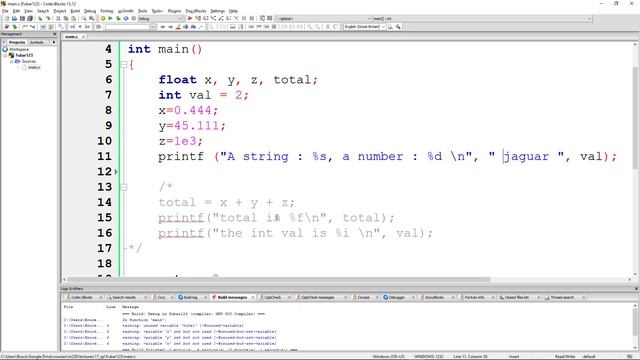The image size is (640, 360).
Task: Click the Replace icon
Action: click(91, 18)
